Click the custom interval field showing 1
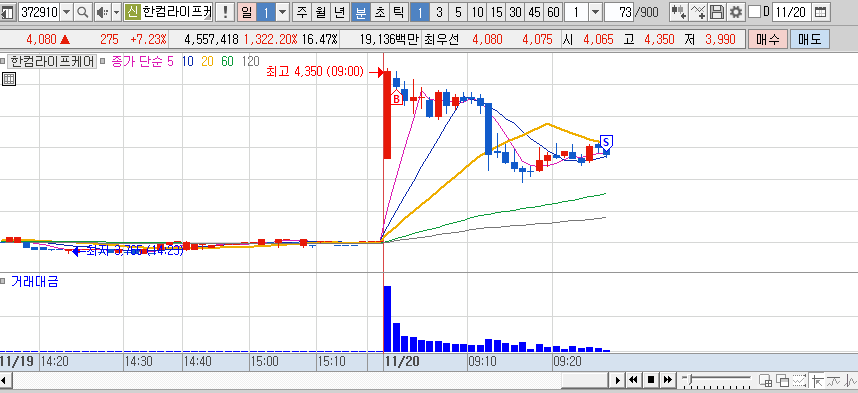 pyautogui.click(x=577, y=11)
